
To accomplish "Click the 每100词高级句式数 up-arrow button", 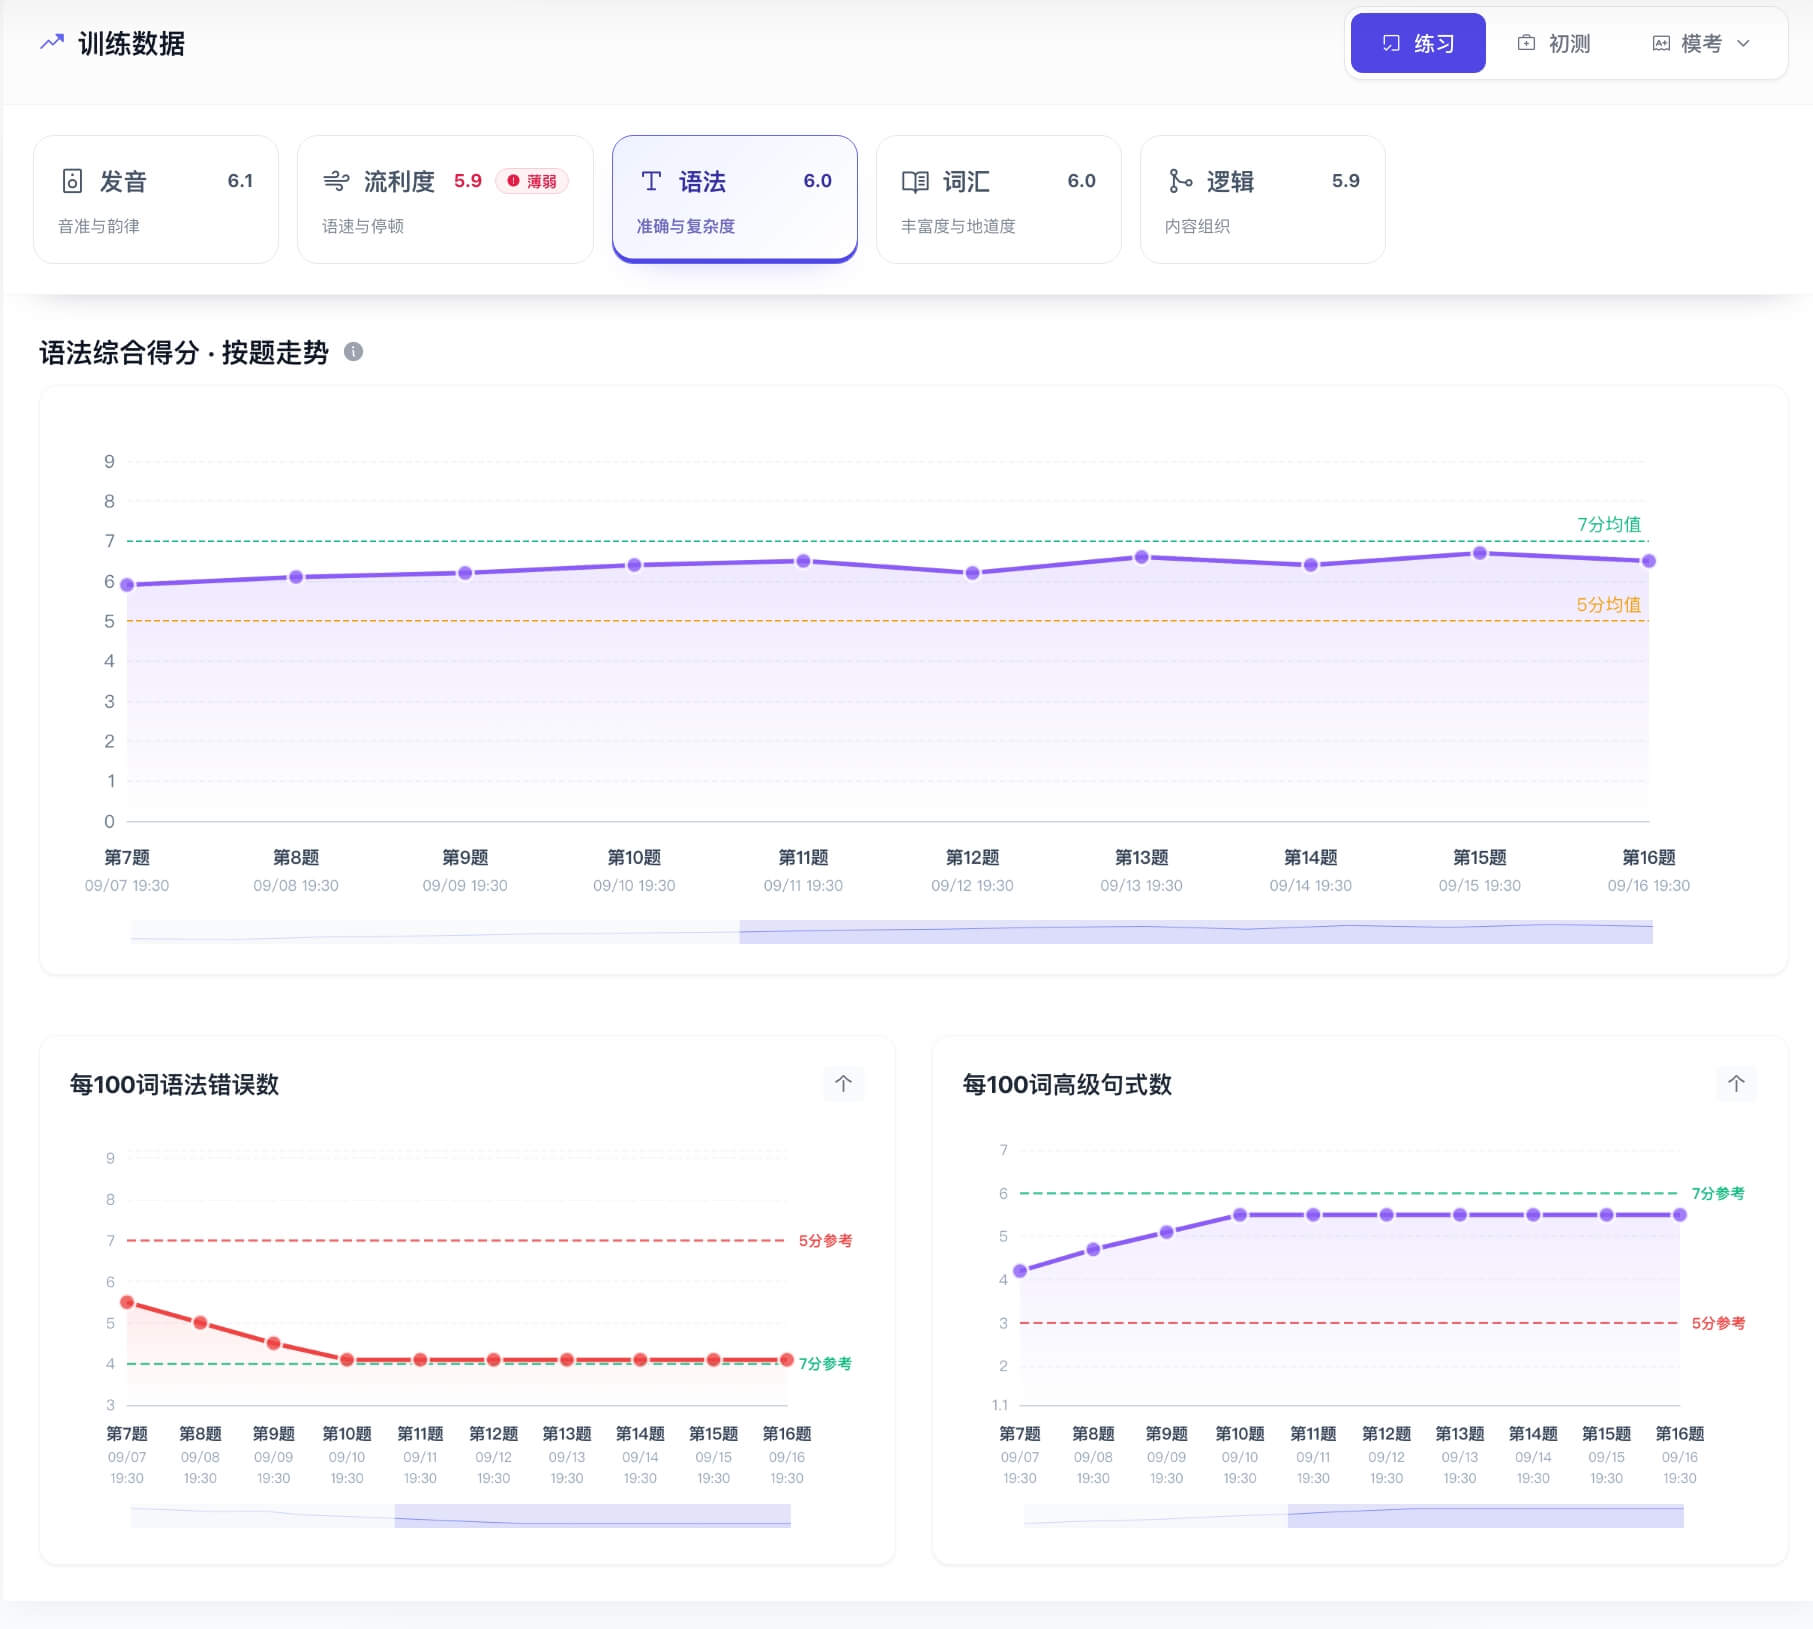I will [1736, 1083].
